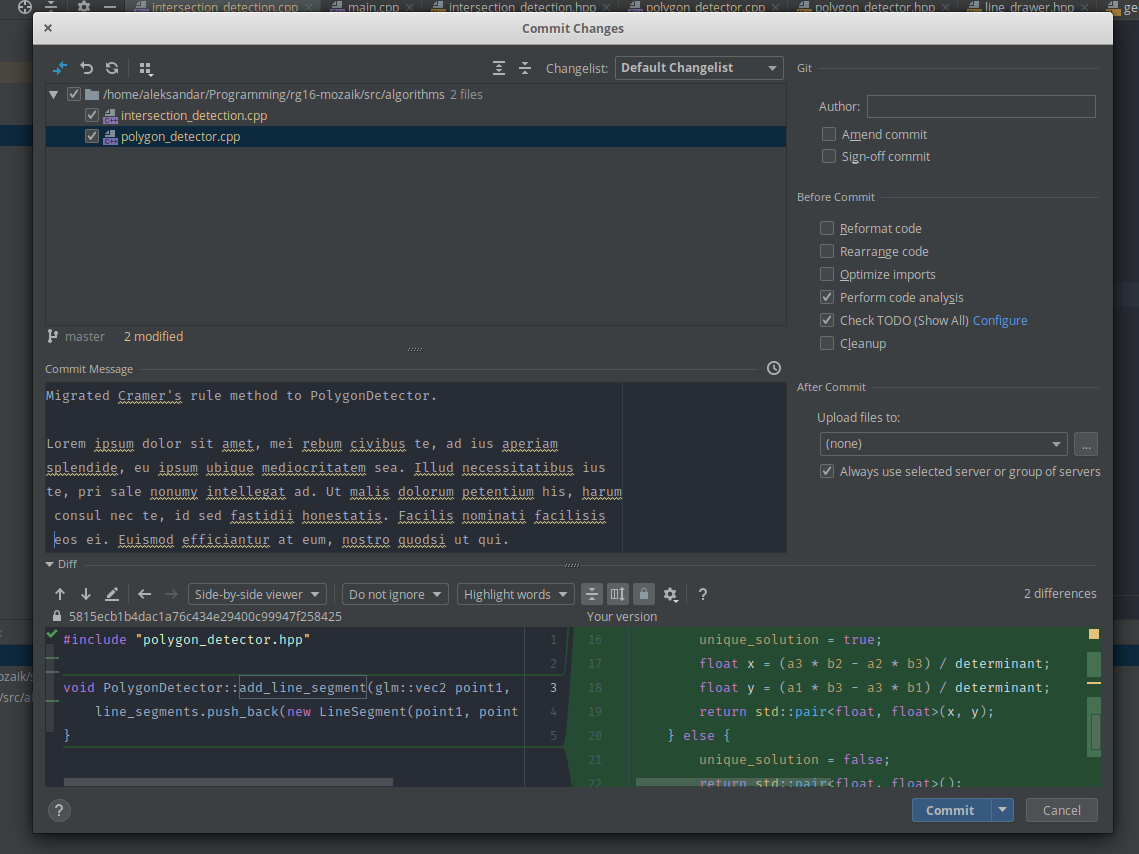Open the diff settings gear icon
Viewport: 1139px width, 854px height.
tap(670, 595)
